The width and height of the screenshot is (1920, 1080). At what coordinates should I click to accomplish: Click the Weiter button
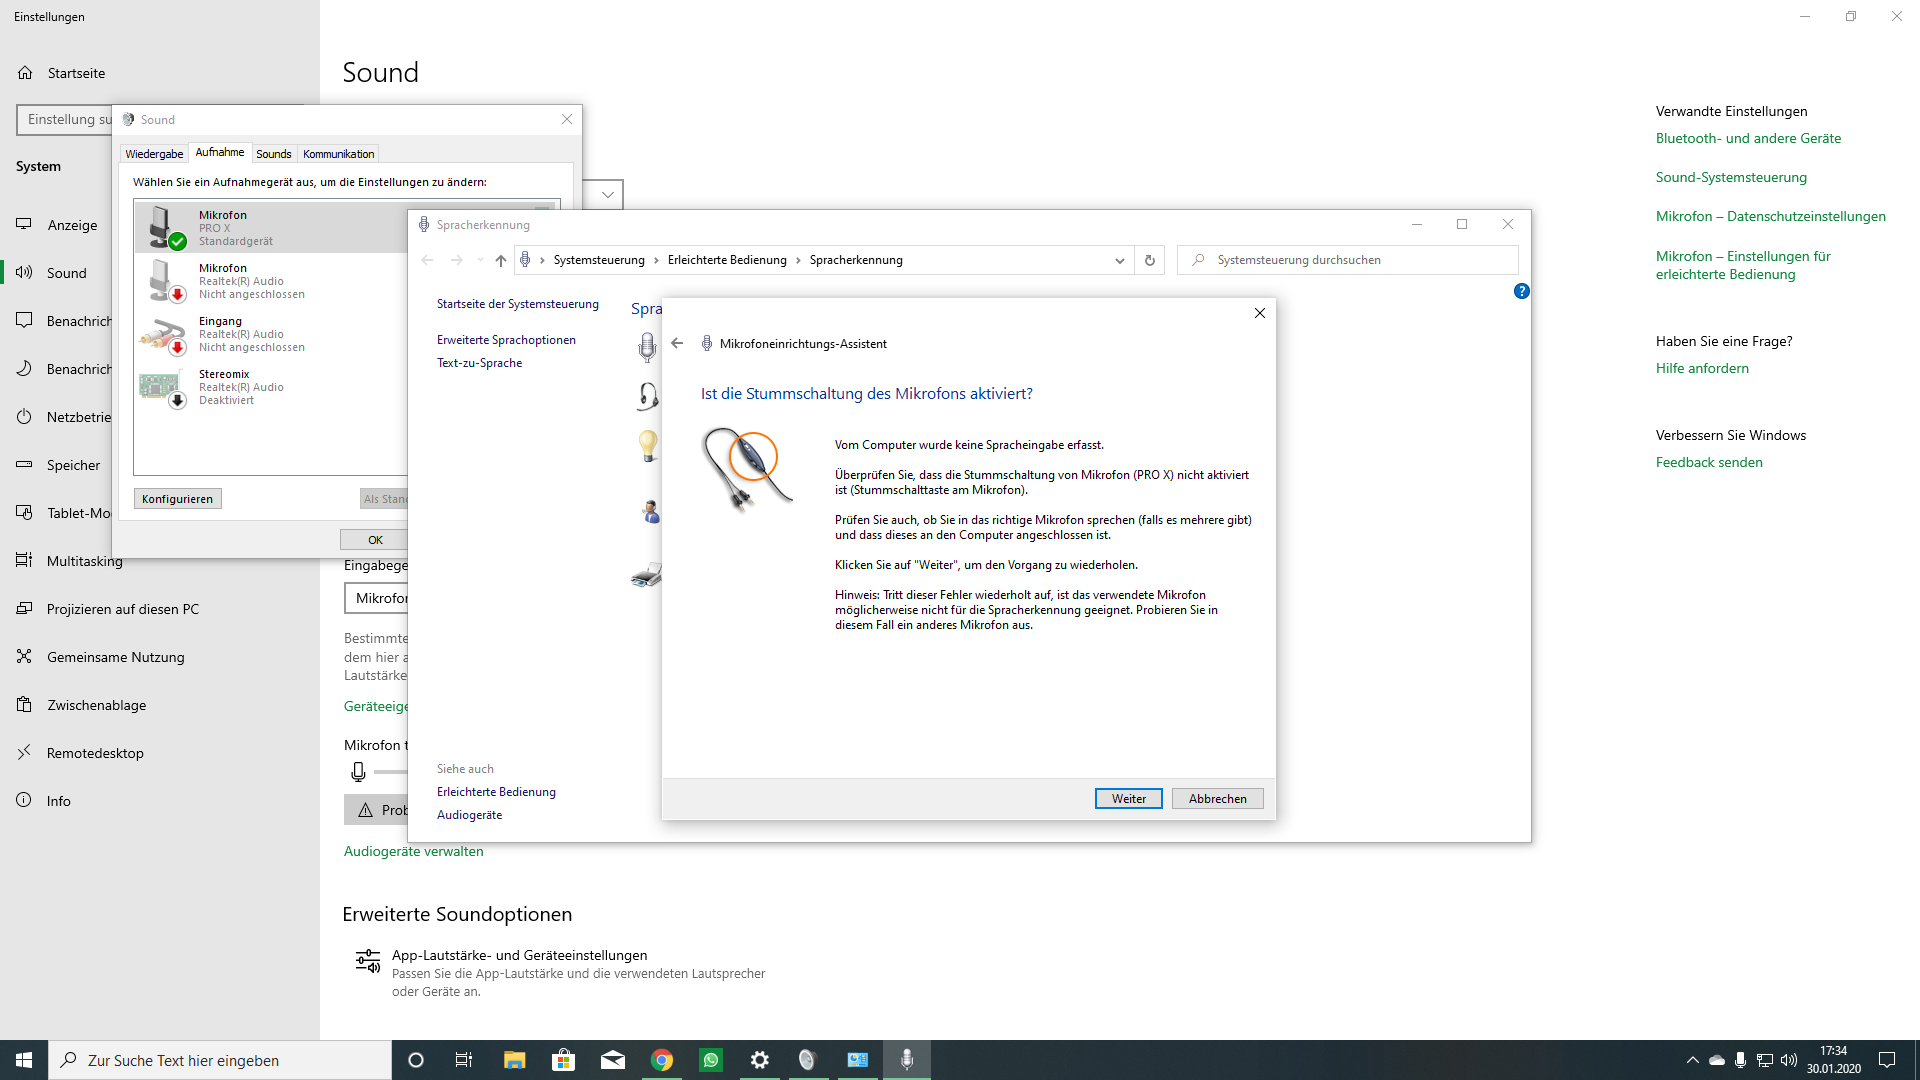[1128, 798]
